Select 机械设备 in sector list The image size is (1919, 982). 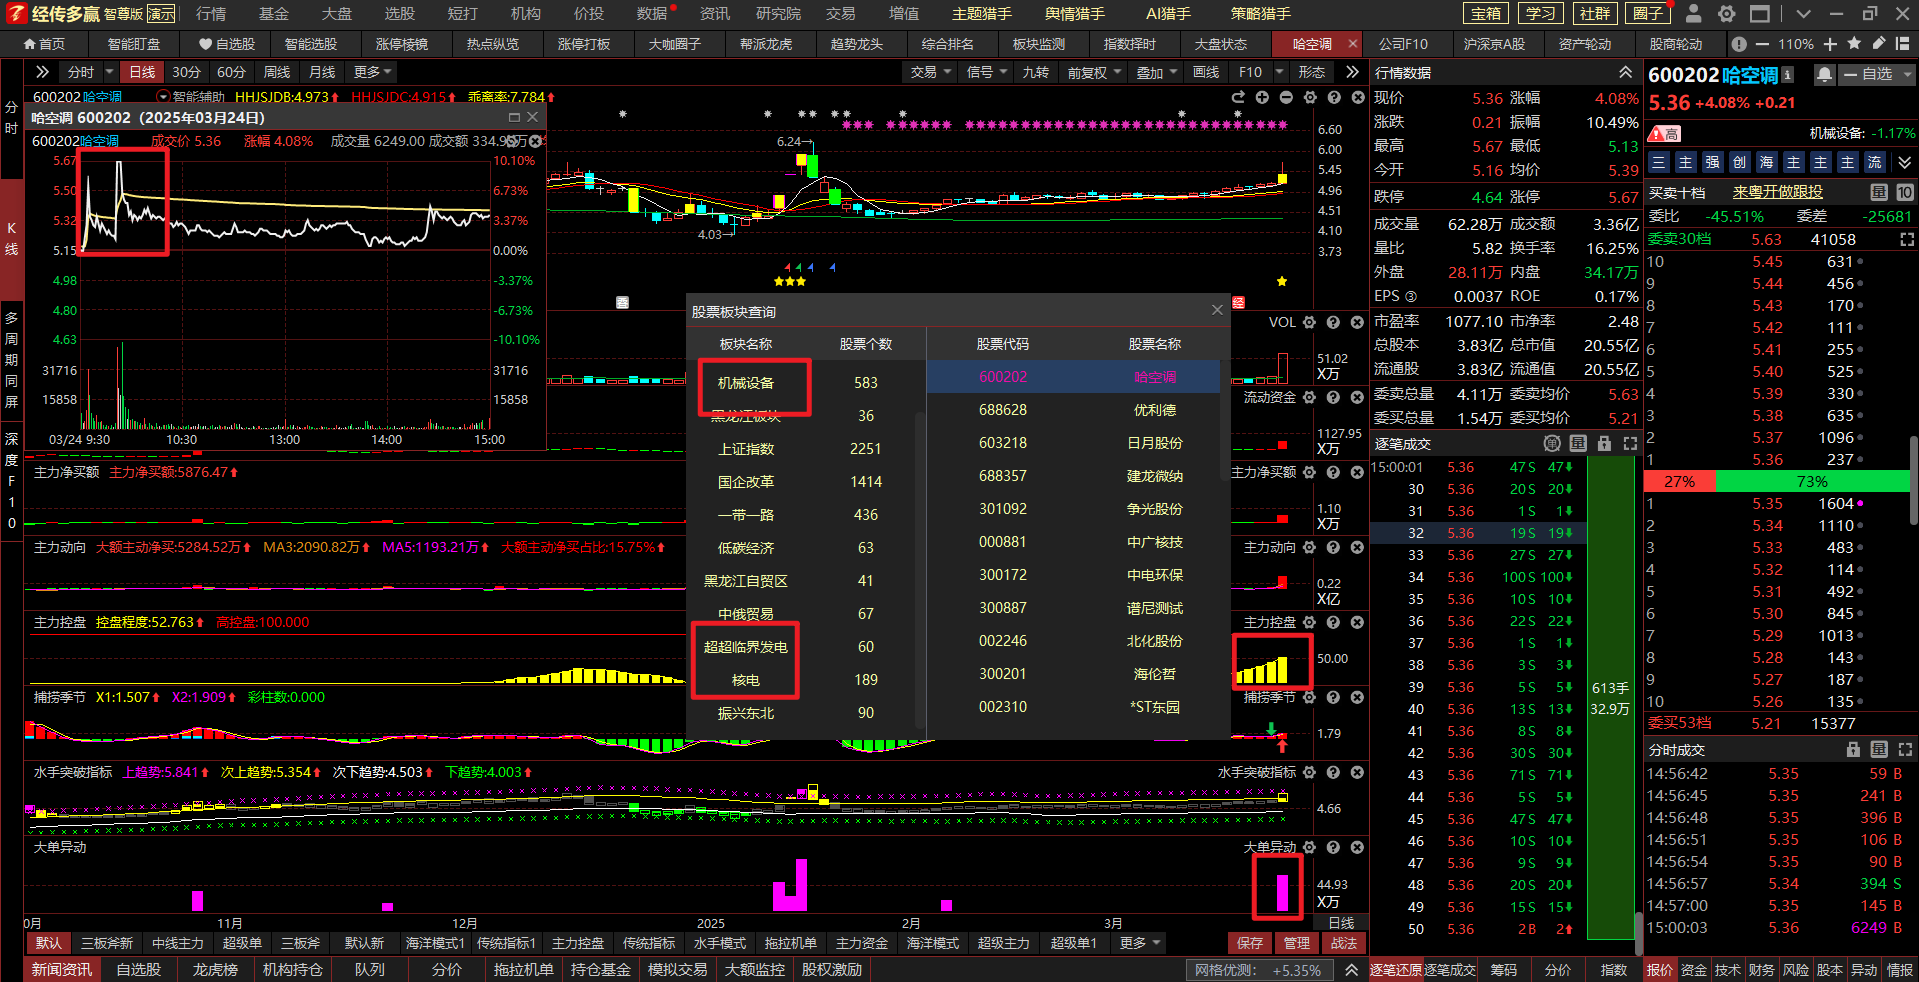745,383
